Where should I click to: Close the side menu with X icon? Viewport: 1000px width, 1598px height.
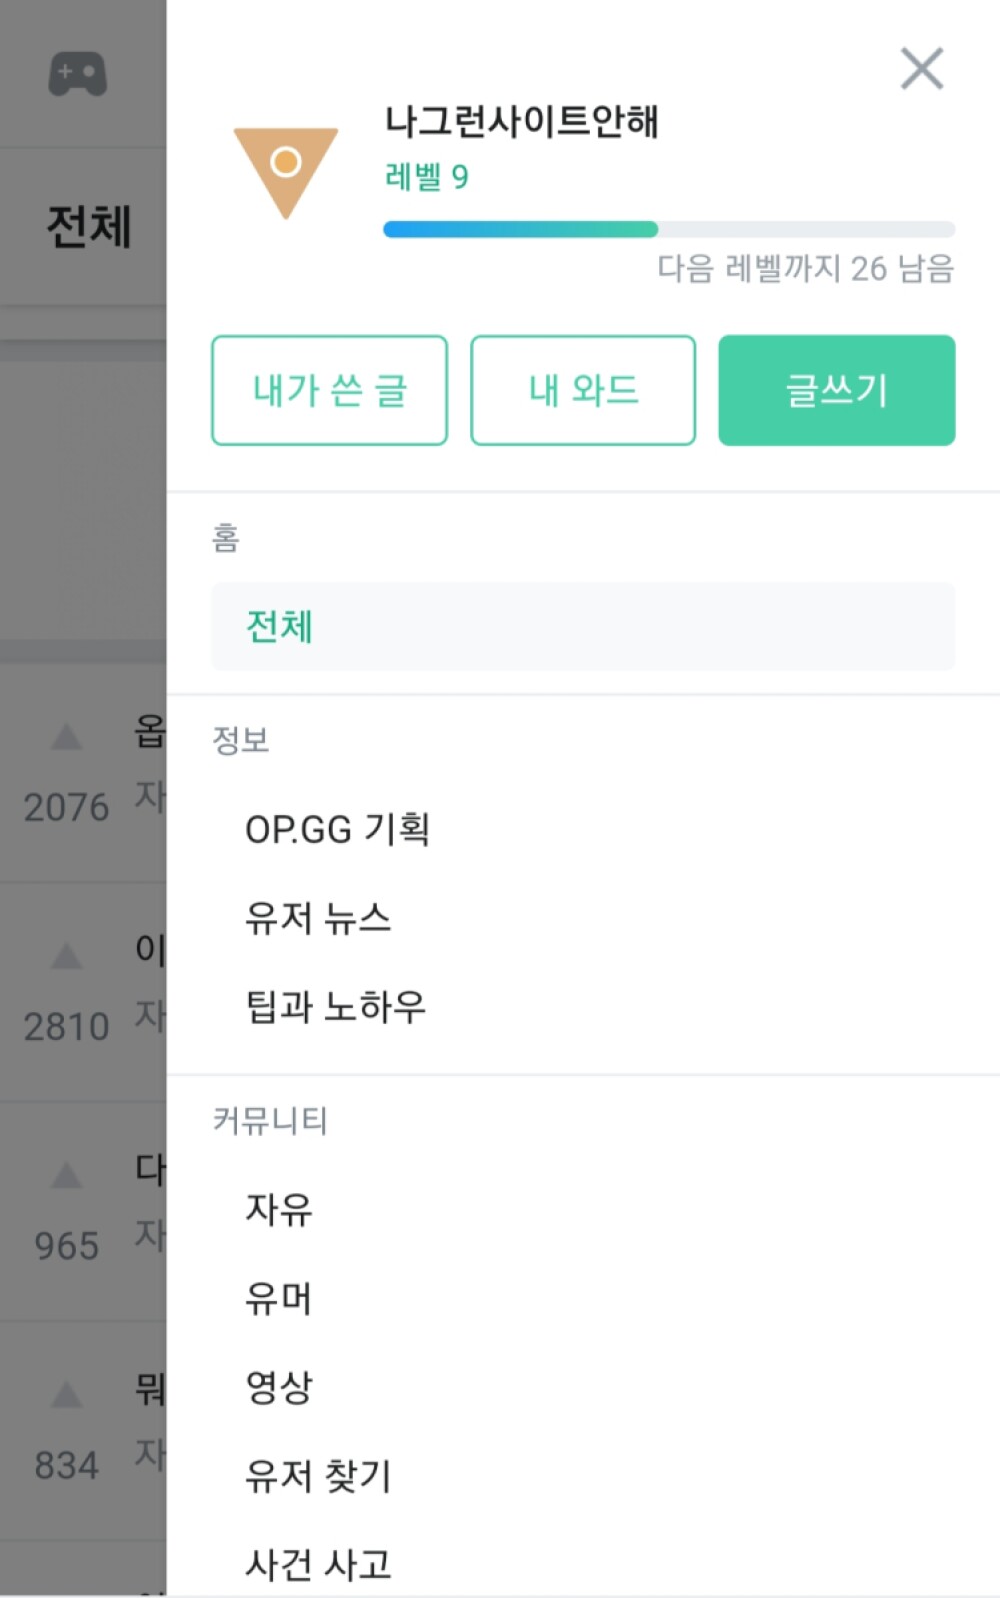(x=921, y=69)
